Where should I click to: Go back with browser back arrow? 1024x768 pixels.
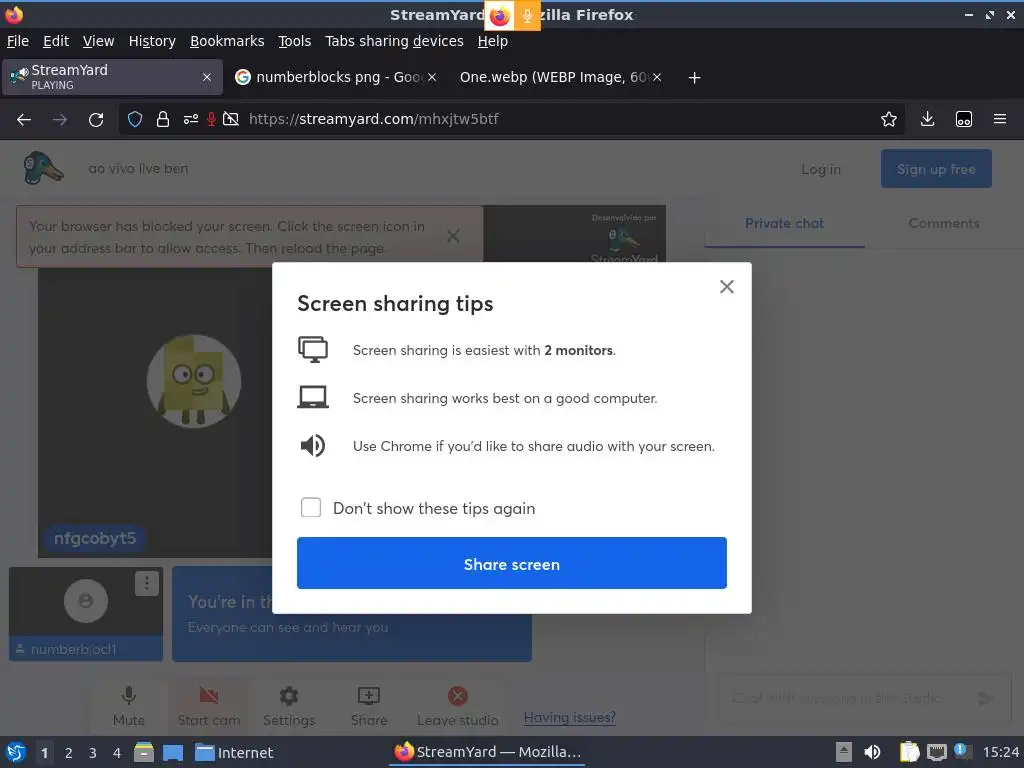coord(24,120)
